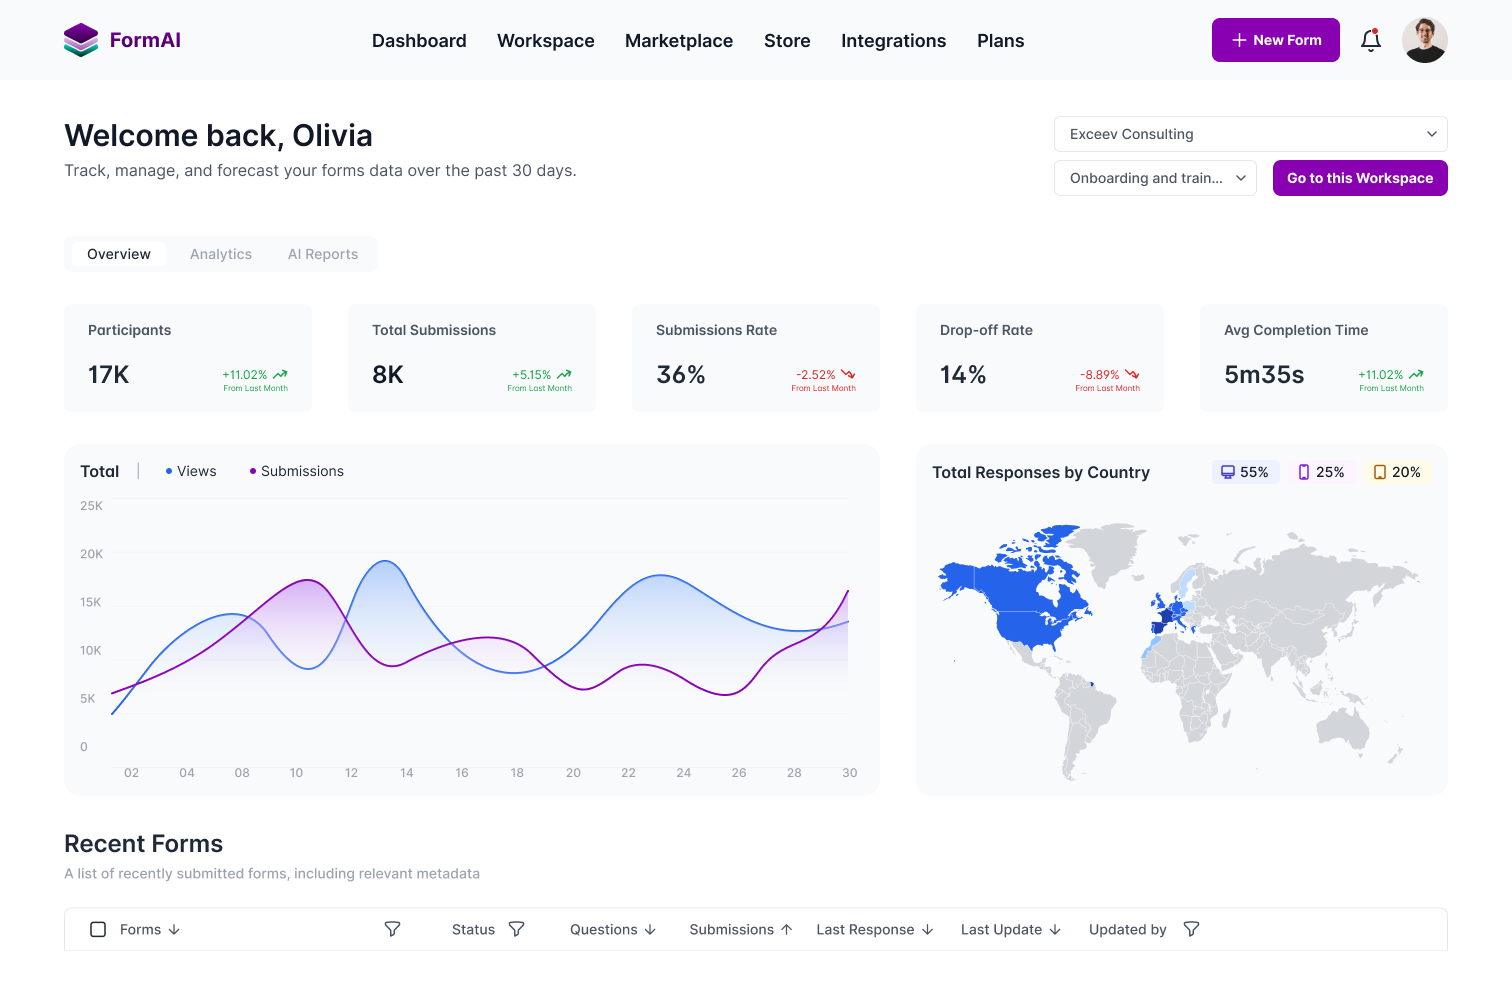Toggle the Submissions series in the chart legend

pos(295,470)
